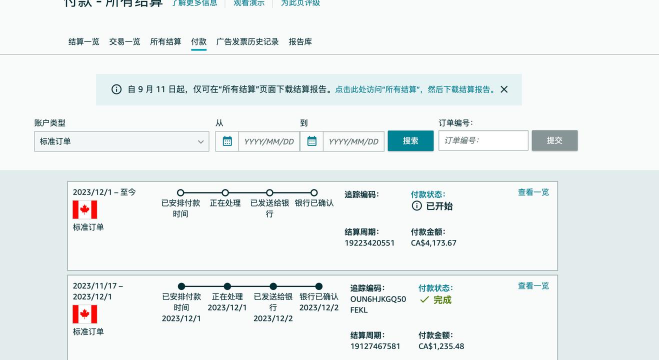
Task: Open the 所有结算 tab
Action: pos(165,42)
